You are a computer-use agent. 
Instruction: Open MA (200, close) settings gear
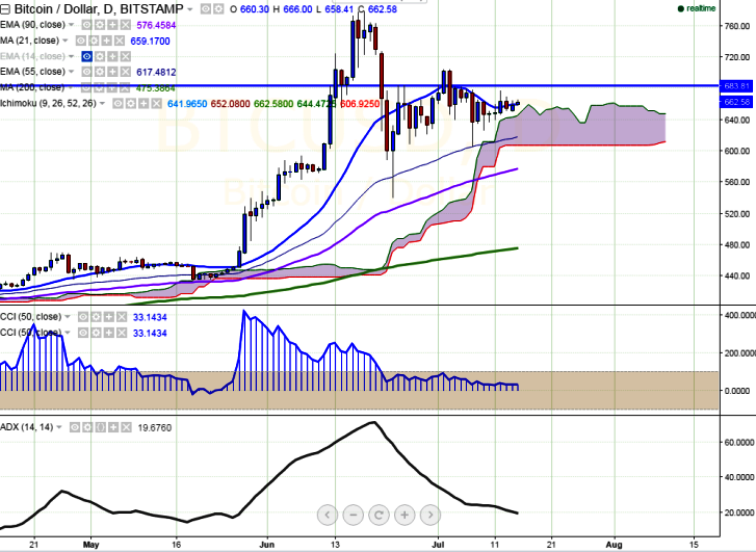click(99, 88)
